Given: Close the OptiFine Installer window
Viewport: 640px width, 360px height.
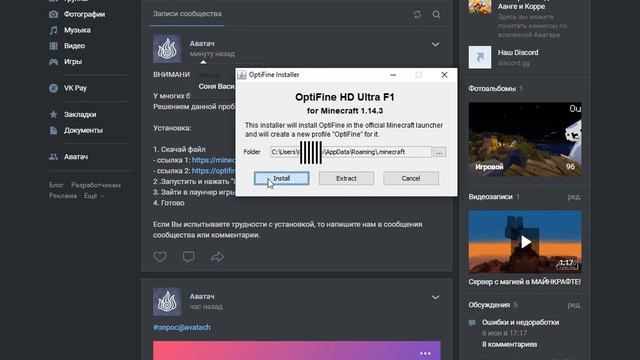Looking at the screenshot, I should [x=444, y=75].
